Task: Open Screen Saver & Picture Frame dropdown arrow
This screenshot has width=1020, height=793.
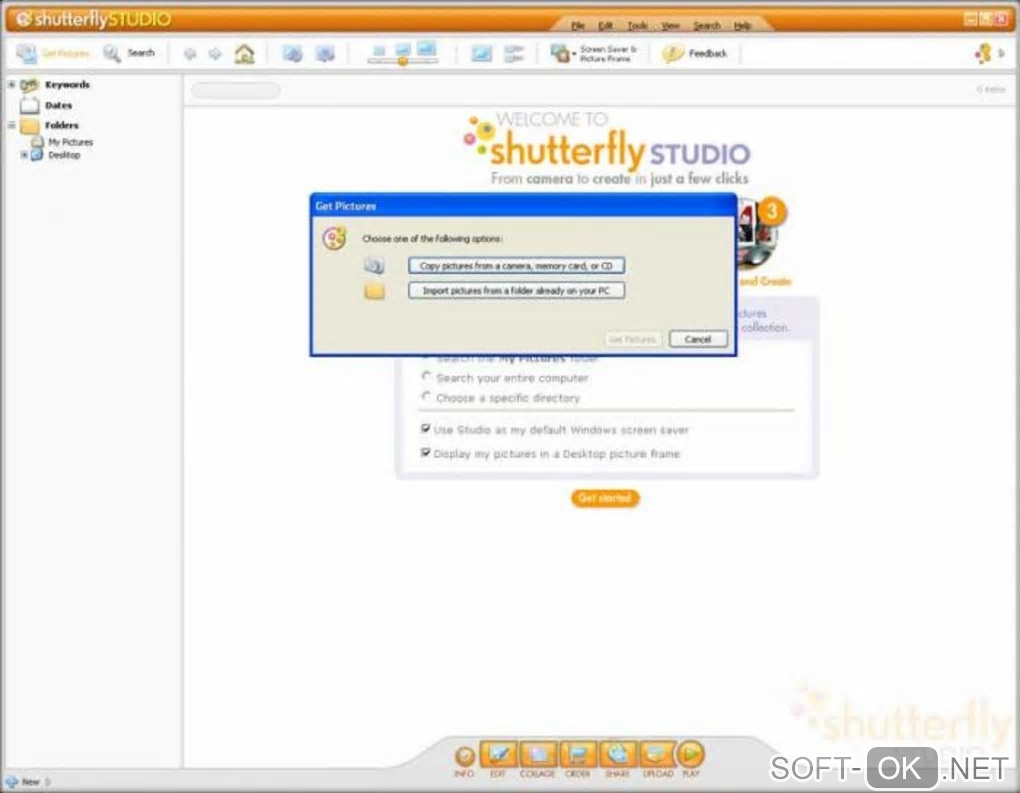Action: [x=574, y=54]
